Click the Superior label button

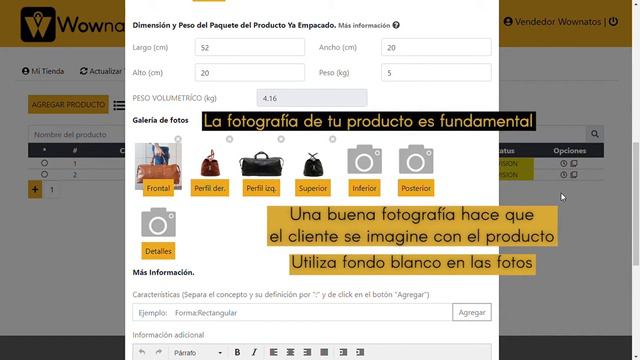[313, 188]
